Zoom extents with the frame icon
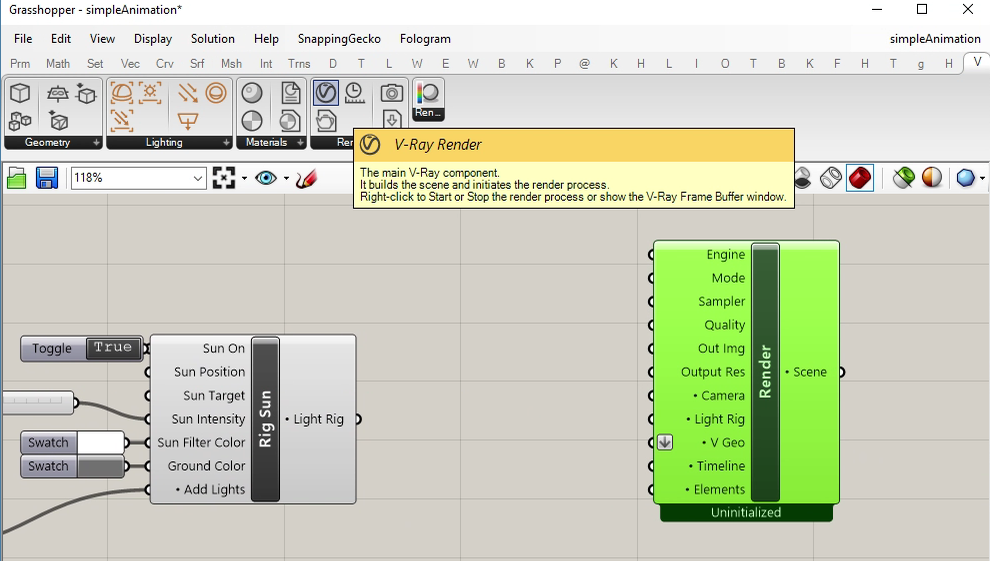Viewport: 990px width, 561px height. pos(224,179)
